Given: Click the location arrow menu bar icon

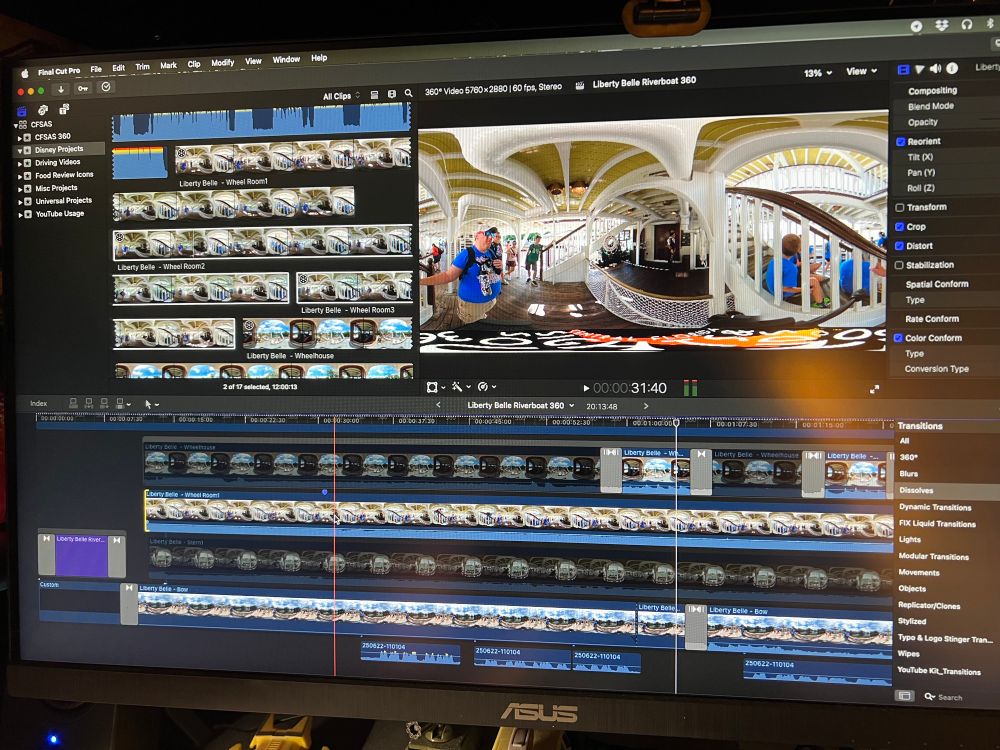Looking at the screenshot, I should (x=916, y=26).
